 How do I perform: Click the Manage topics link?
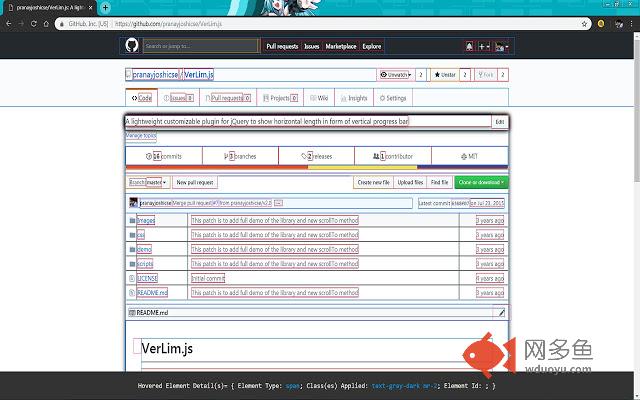(141, 136)
